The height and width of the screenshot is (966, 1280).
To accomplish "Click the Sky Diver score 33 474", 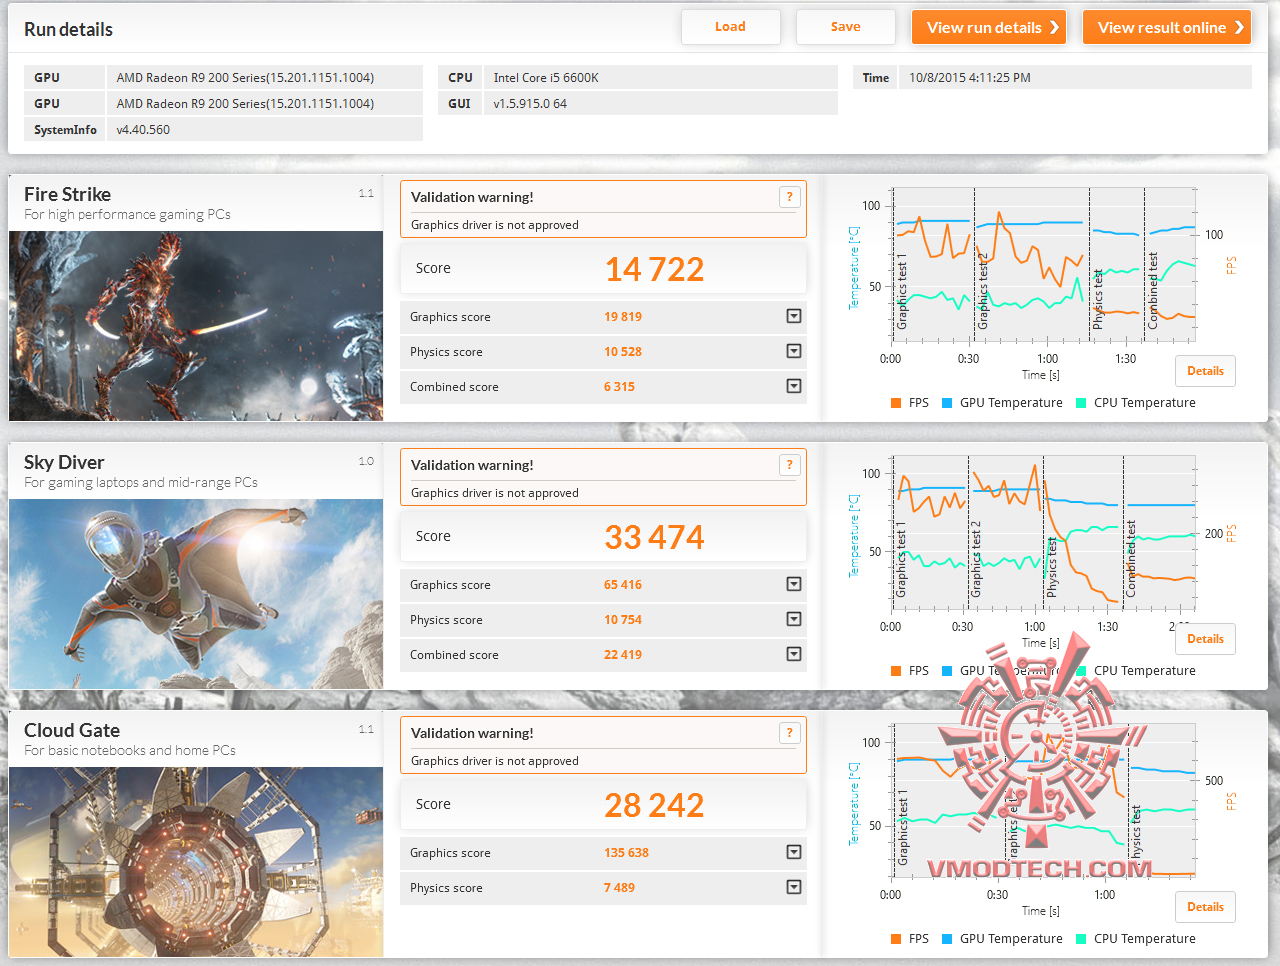I will 654,537.
